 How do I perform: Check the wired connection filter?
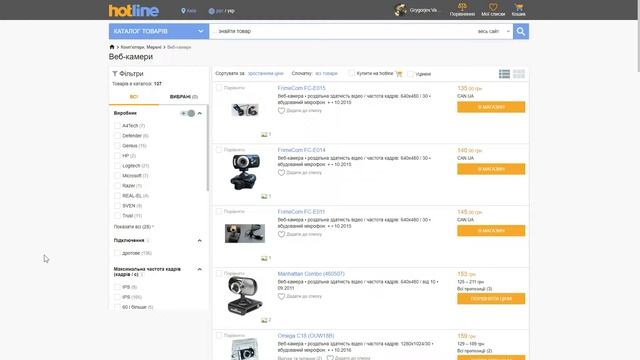[x=118, y=253]
